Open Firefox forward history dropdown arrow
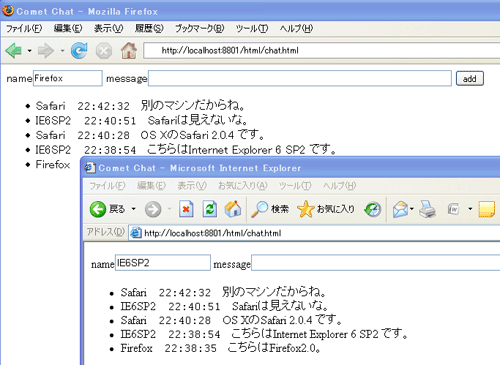Screen dimensions: 500x365 62,51
